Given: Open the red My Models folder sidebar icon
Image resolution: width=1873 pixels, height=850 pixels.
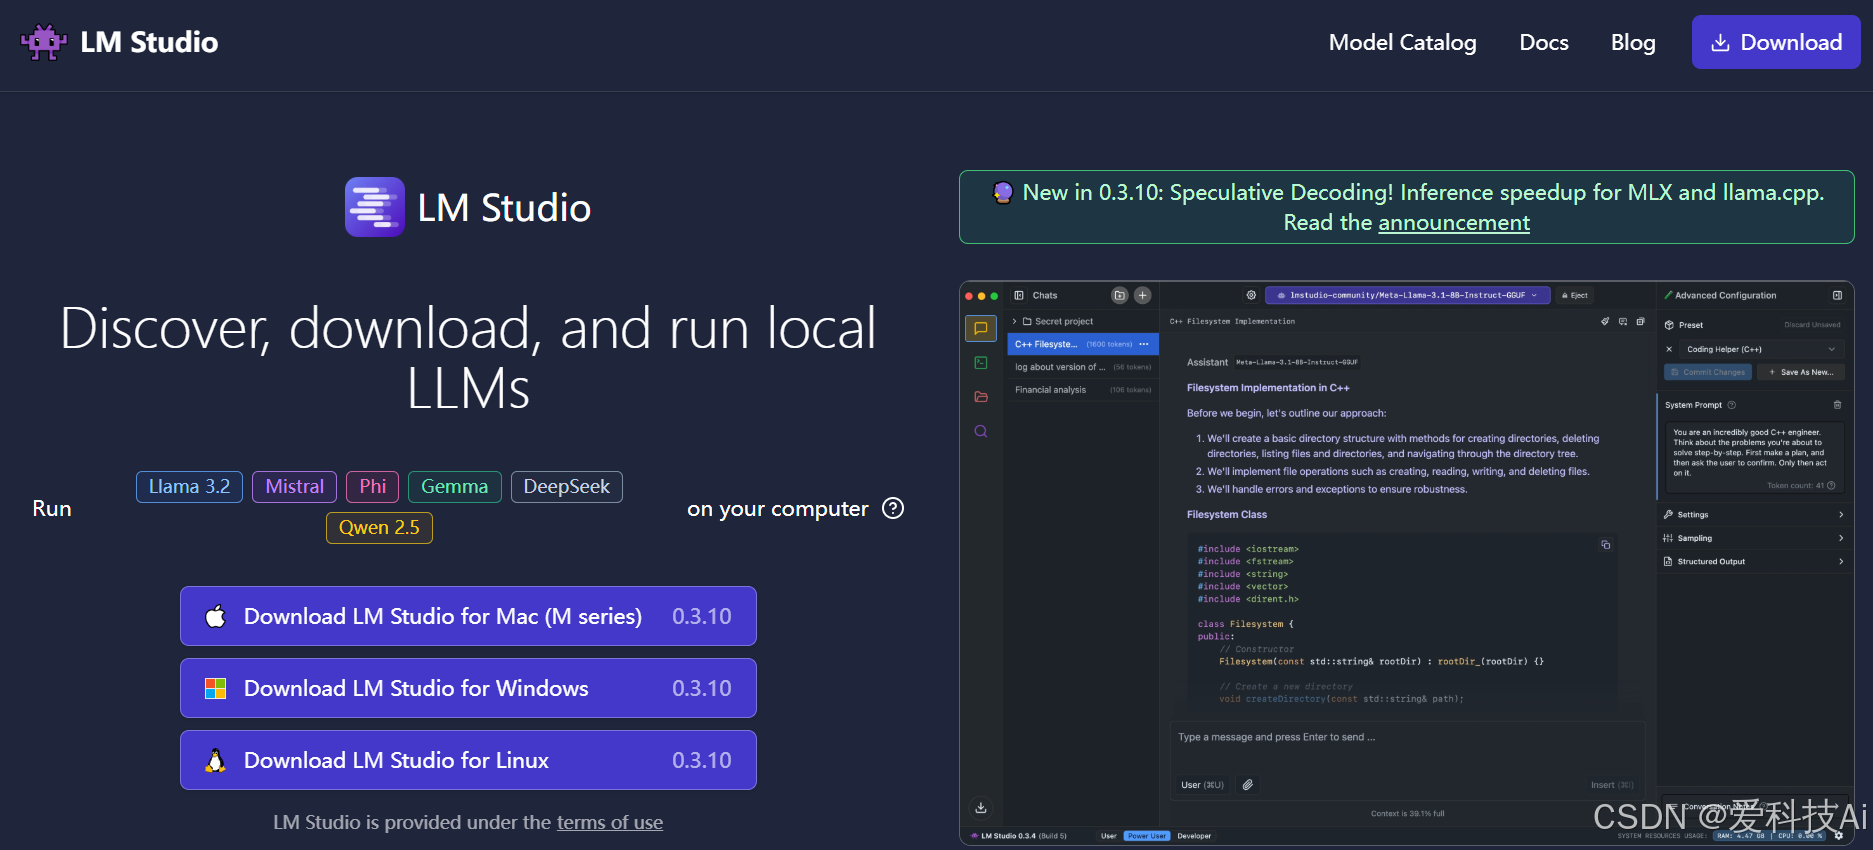Looking at the screenshot, I should pos(981,397).
